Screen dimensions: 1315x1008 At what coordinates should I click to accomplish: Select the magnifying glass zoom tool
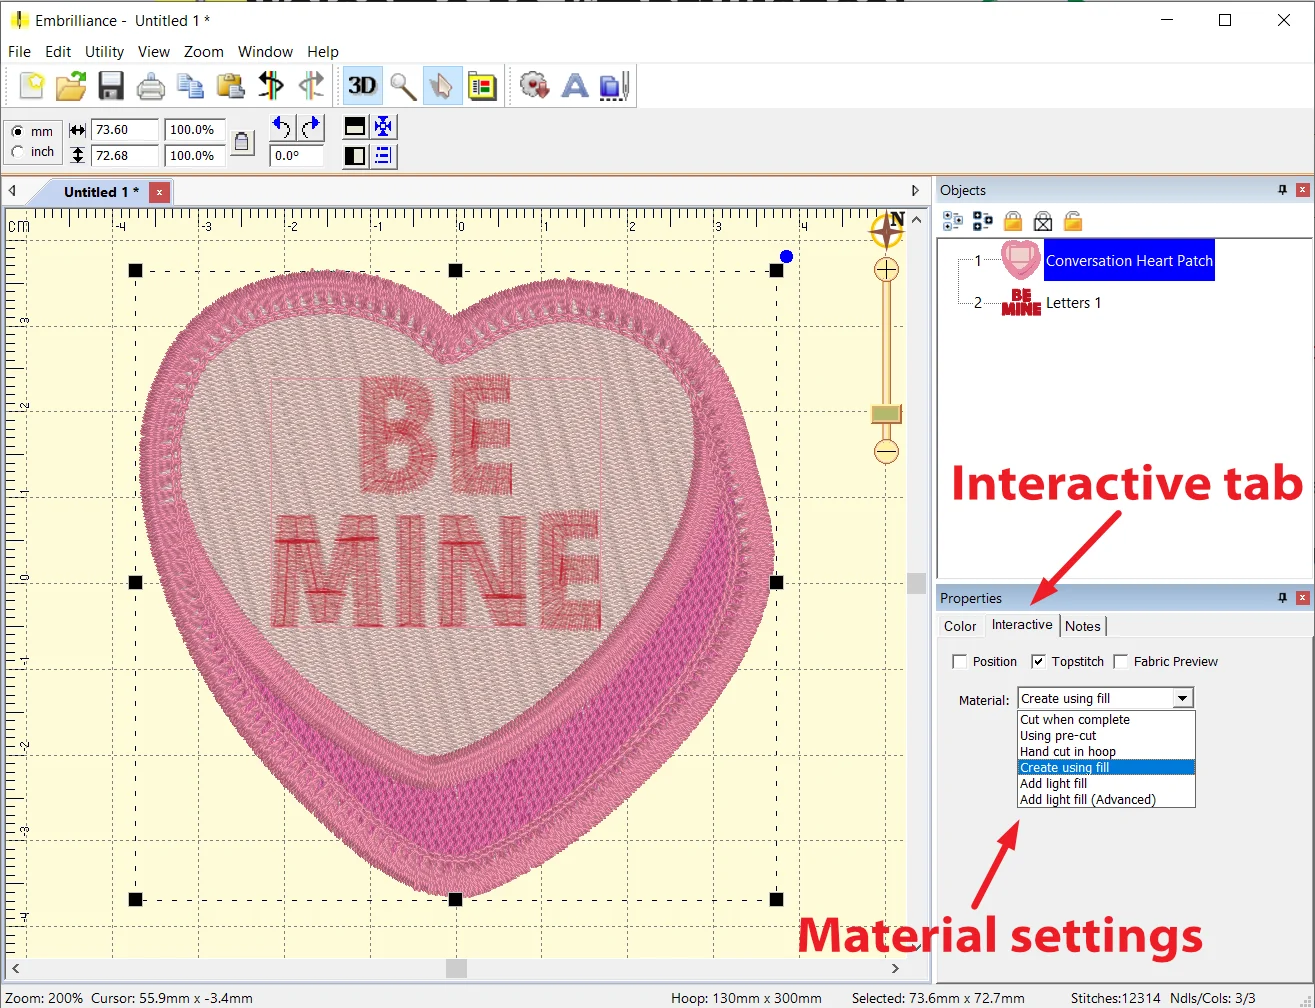tap(403, 86)
